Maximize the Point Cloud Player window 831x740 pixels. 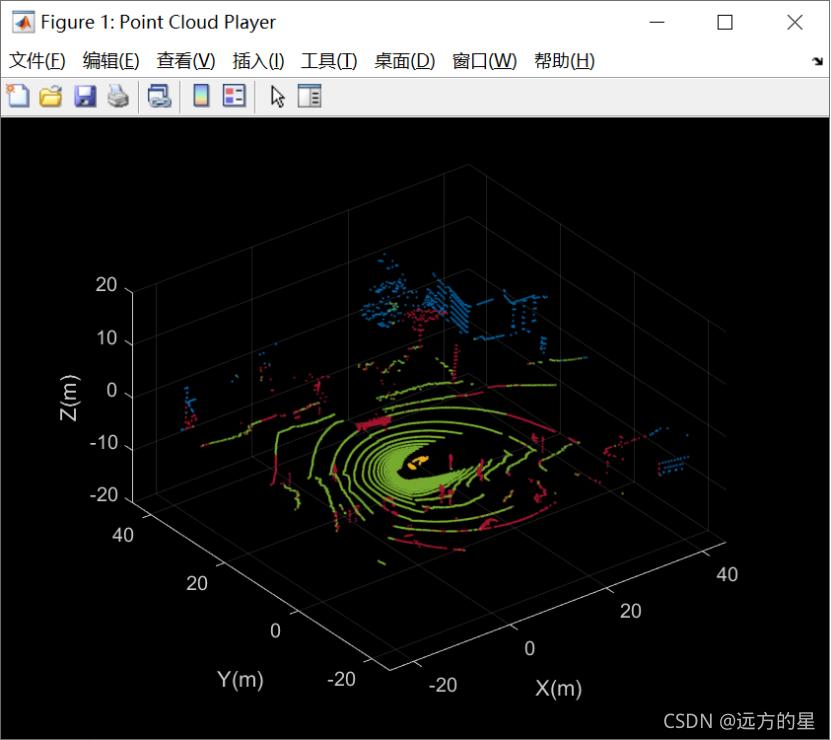pyautogui.click(x=725, y=22)
